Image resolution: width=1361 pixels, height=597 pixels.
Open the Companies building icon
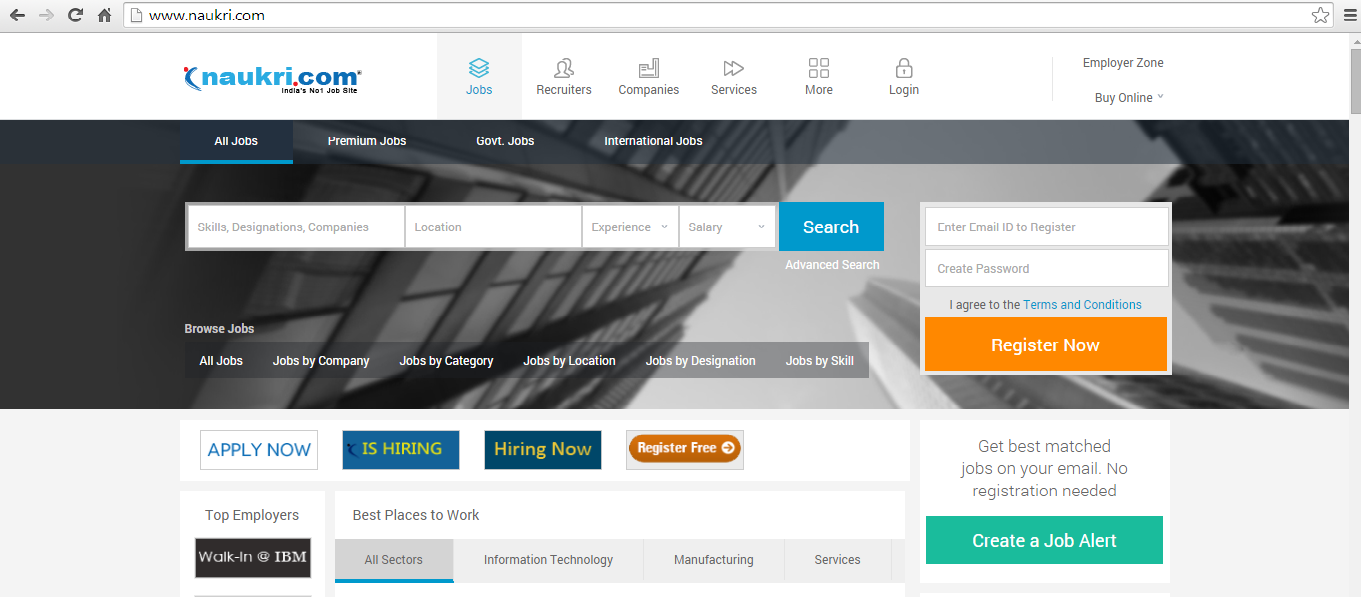649,68
